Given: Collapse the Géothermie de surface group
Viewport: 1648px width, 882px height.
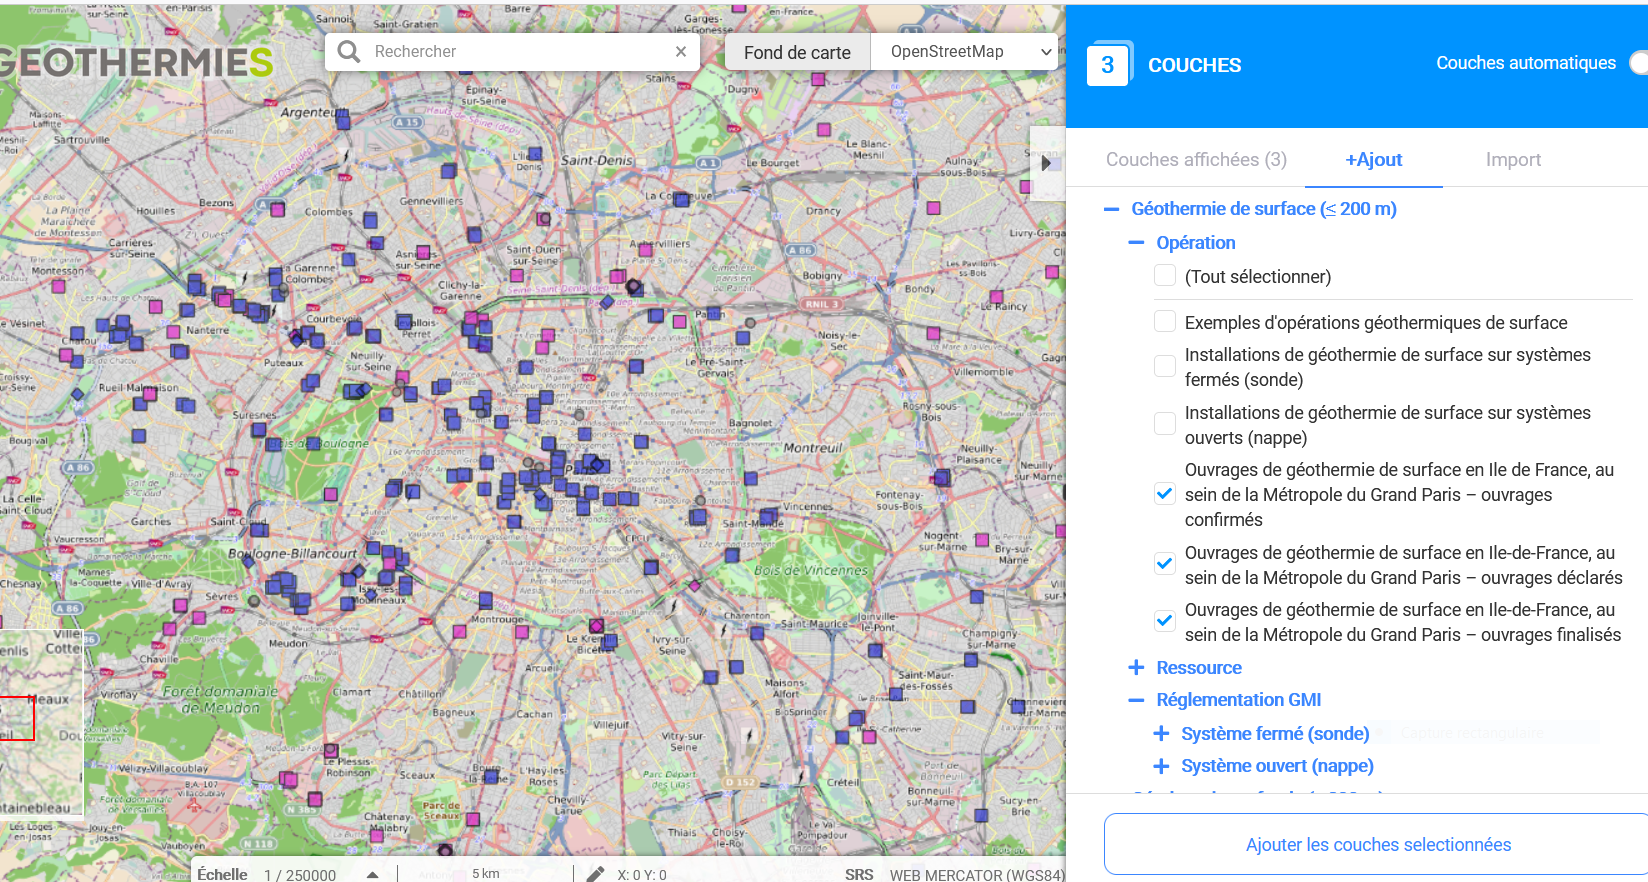Looking at the screenshot, I should click(x=1111, y=209).
